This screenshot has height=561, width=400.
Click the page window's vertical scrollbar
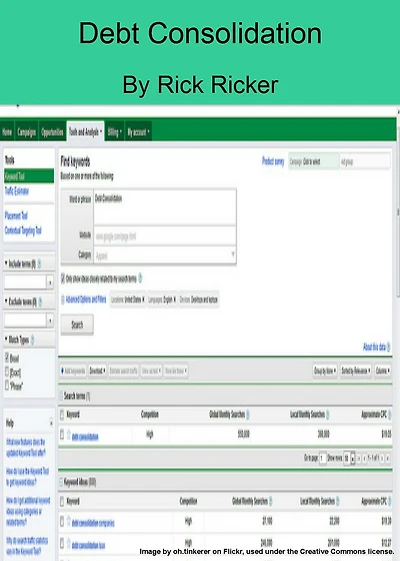(x=398, y=215)
